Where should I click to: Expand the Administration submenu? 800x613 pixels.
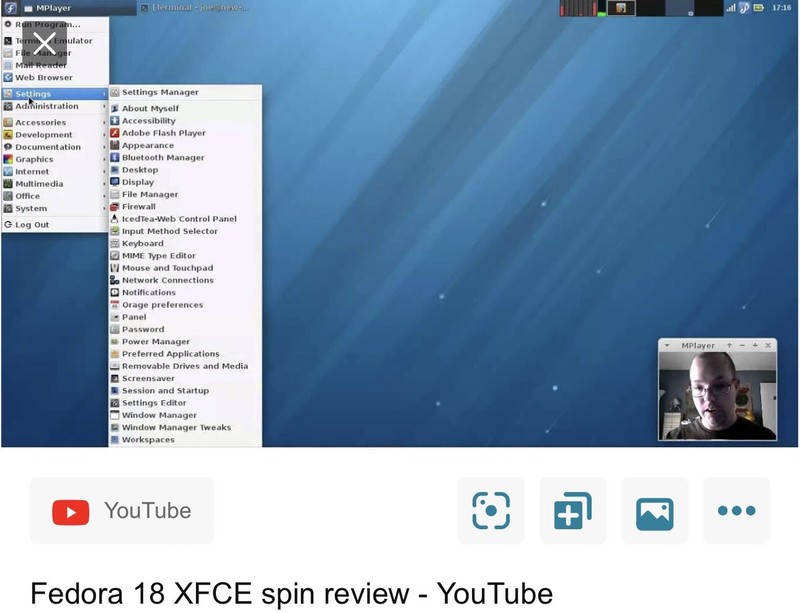pyautogui.click(x=55, y=106)
